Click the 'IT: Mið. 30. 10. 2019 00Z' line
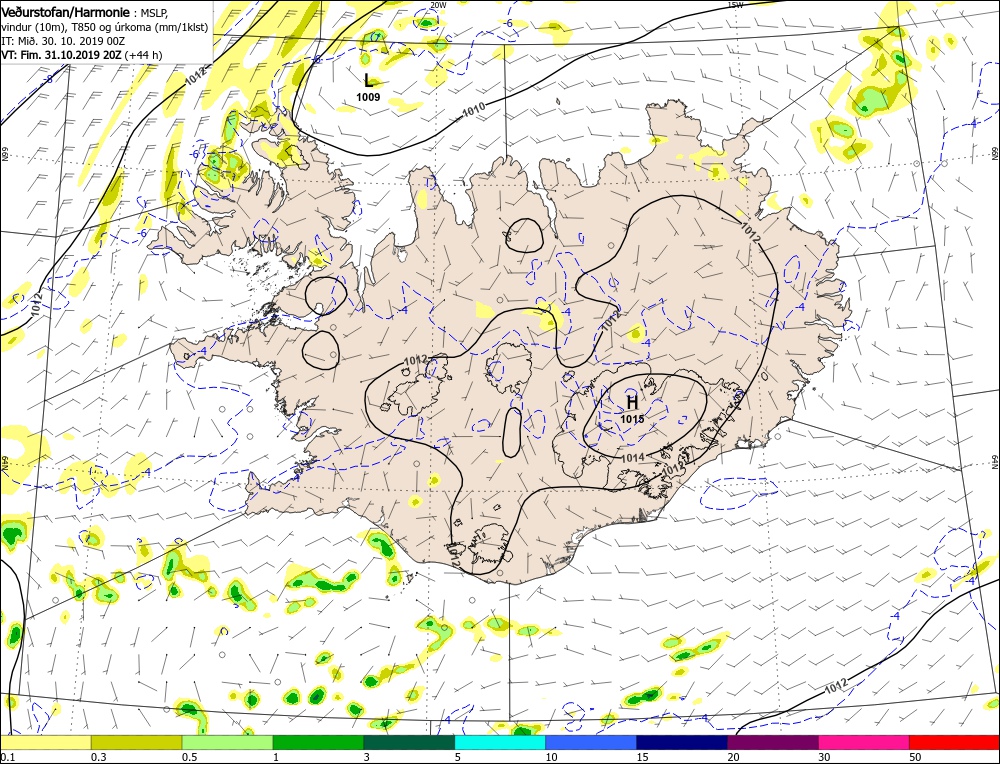 pyautogui.click(x=63, y=41)
